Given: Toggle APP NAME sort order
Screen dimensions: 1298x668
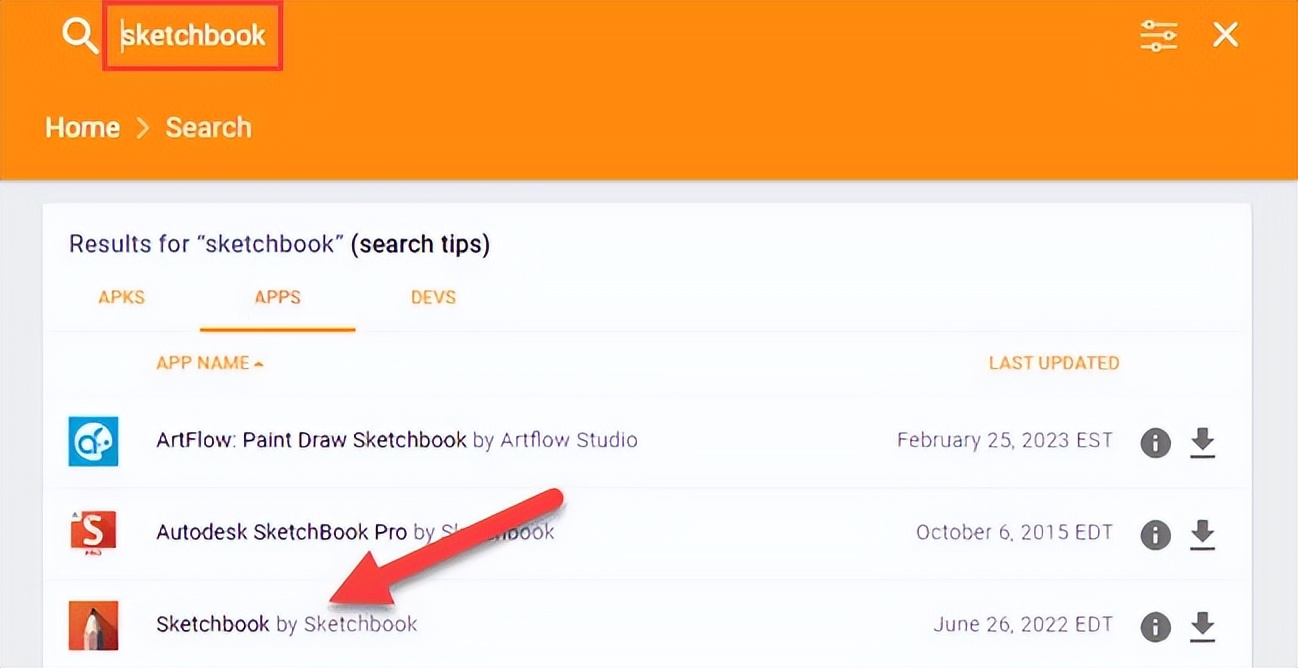Looking at the screenshot, I should pyautogui.click(x=210, y=363).
